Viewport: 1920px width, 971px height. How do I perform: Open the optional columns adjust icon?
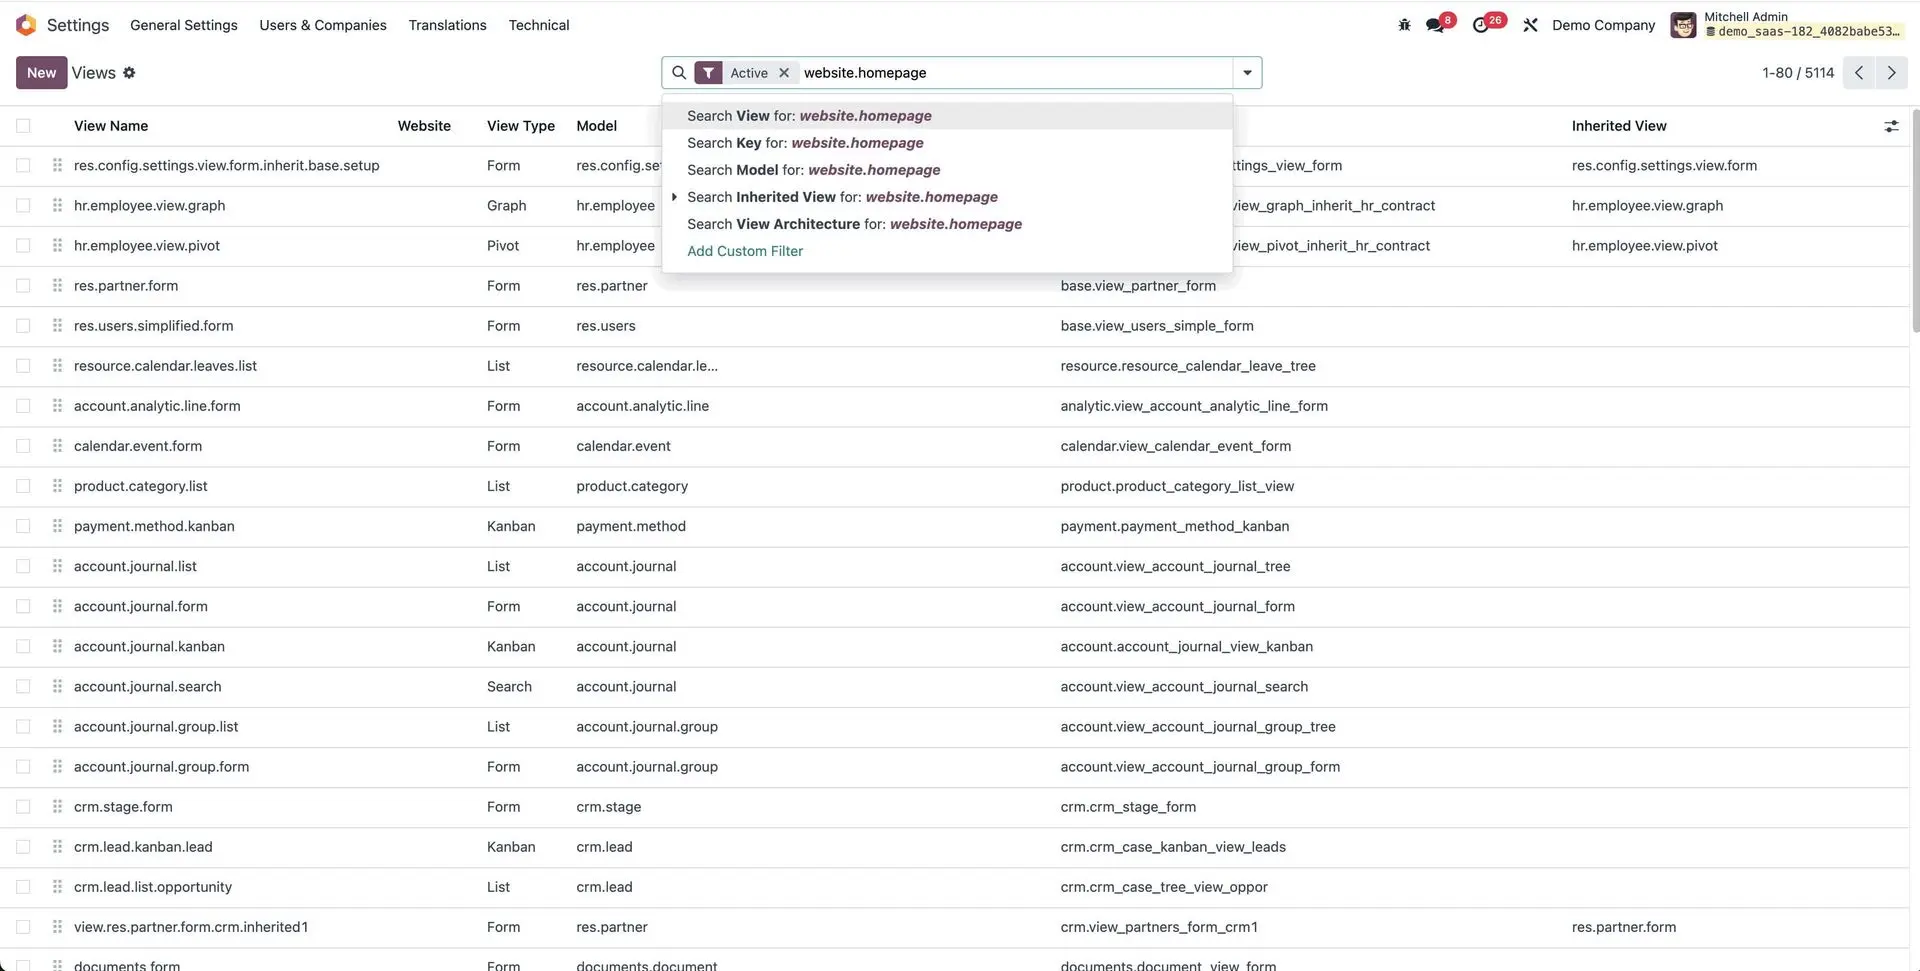coord(1891,126)
